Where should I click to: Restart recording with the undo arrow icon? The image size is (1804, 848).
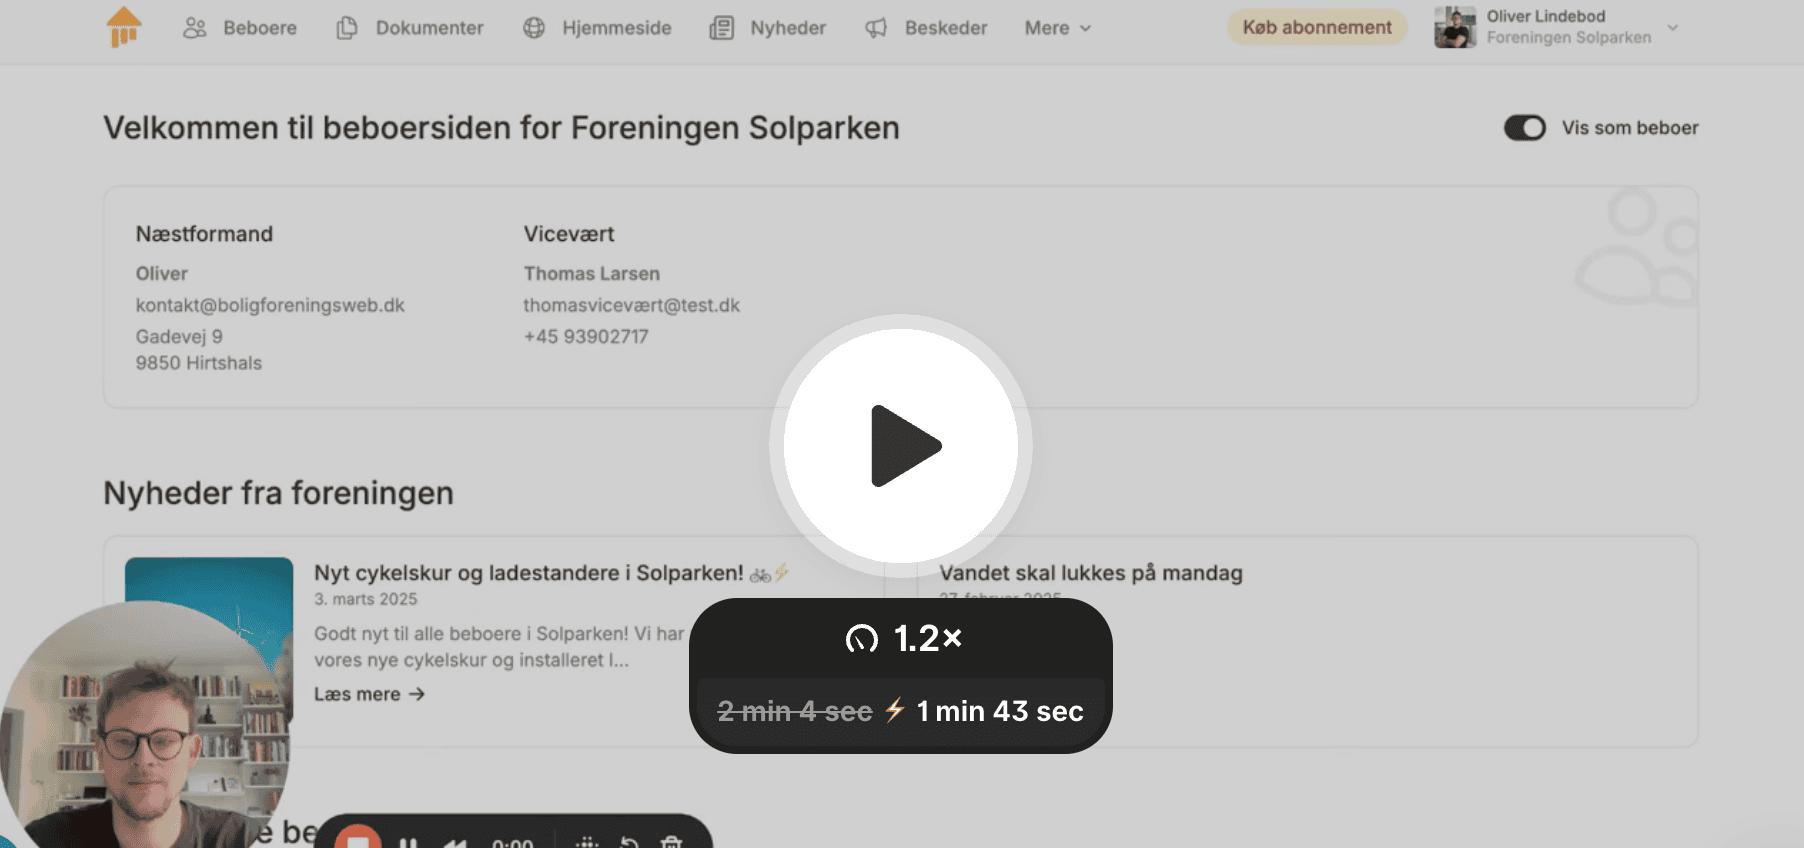click(629, 842)
